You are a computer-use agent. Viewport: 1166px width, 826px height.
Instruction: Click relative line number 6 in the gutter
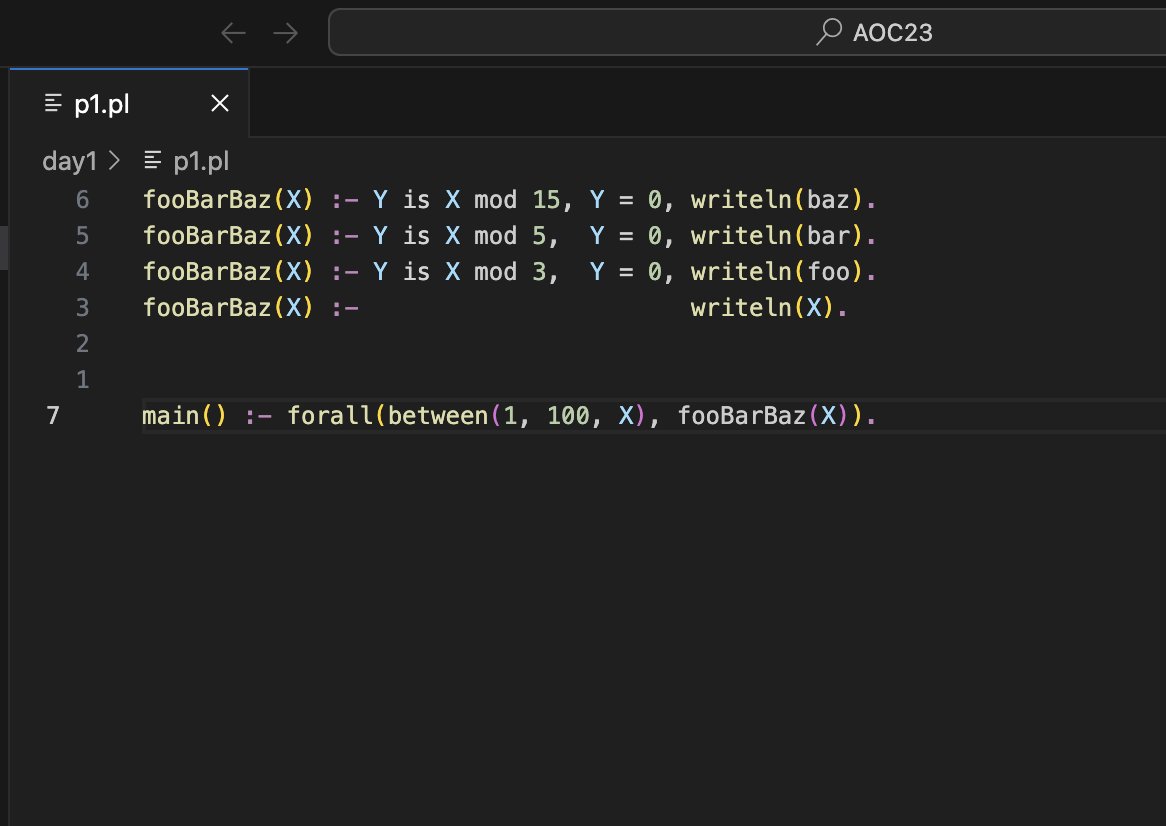(83, 200)
